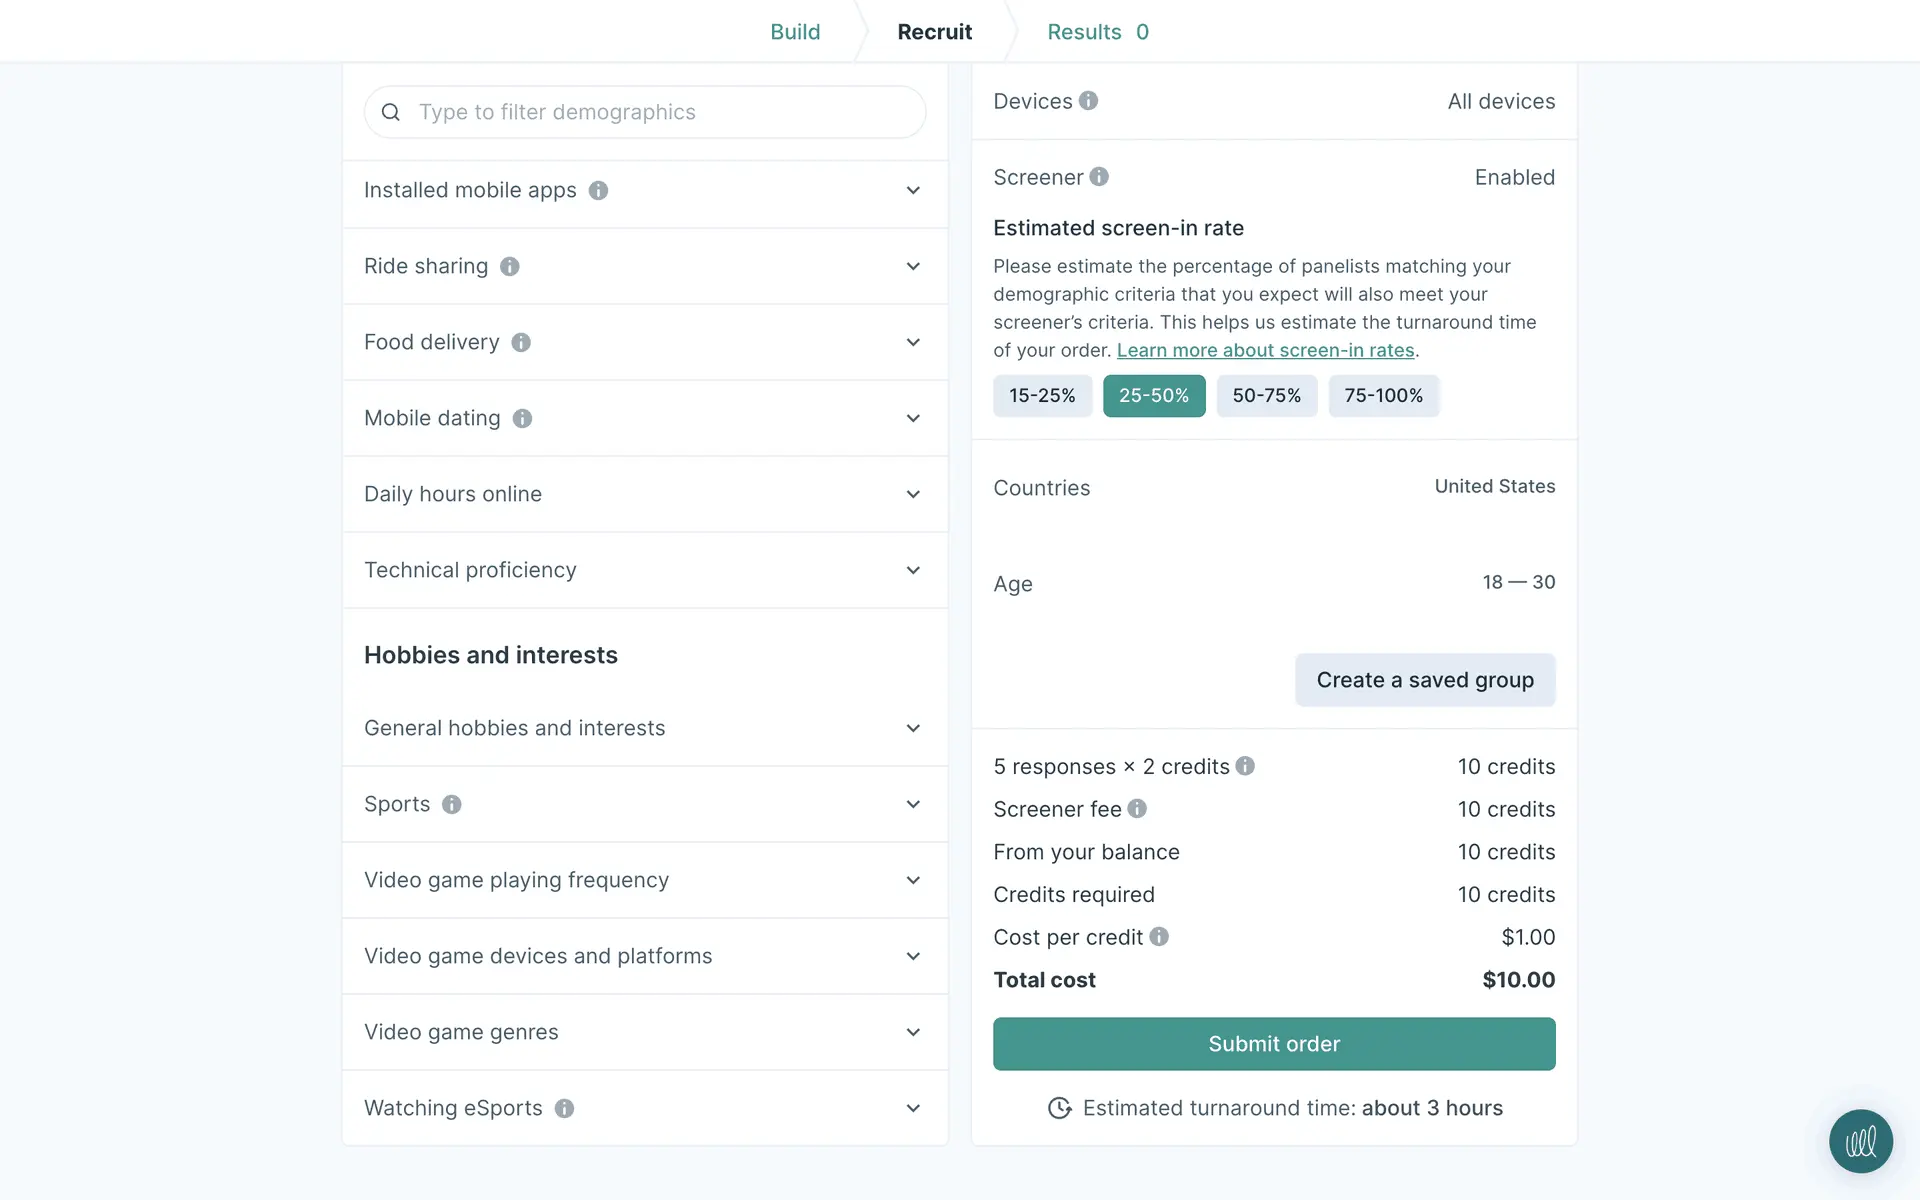
Task: Open the chat widget in the corner
Action: [x=1860, y=1141]
